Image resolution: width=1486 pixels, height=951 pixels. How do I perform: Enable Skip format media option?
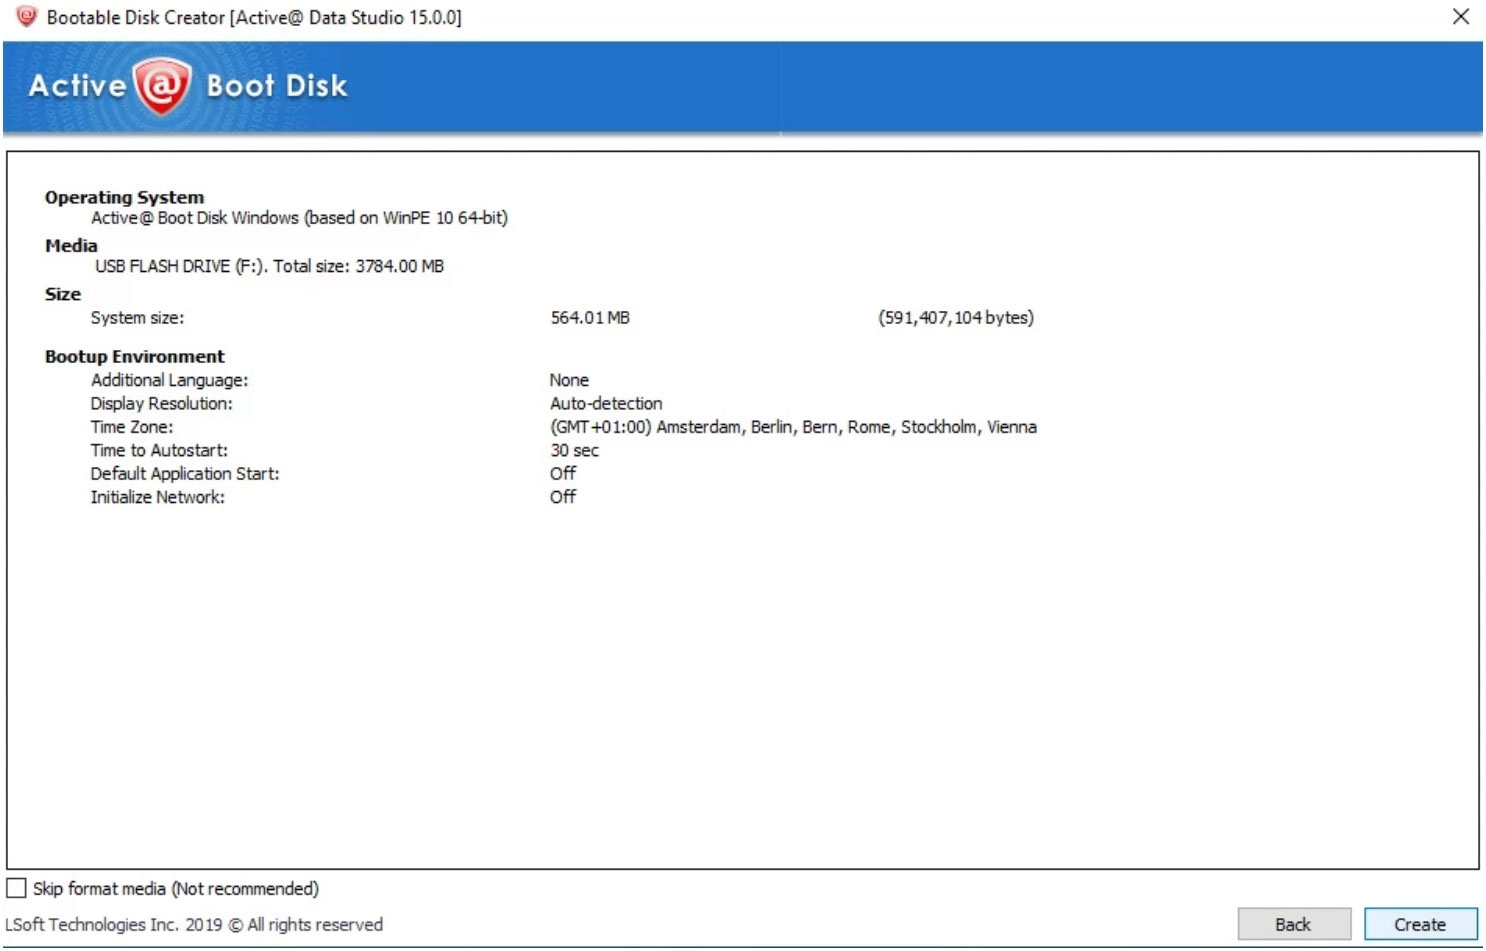[16, 888]
